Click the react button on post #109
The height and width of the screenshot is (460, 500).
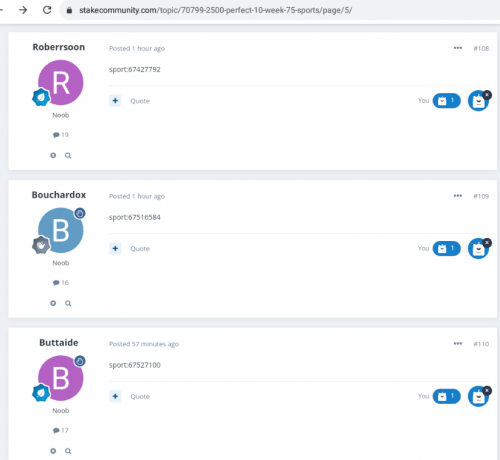tap(478, 249)
